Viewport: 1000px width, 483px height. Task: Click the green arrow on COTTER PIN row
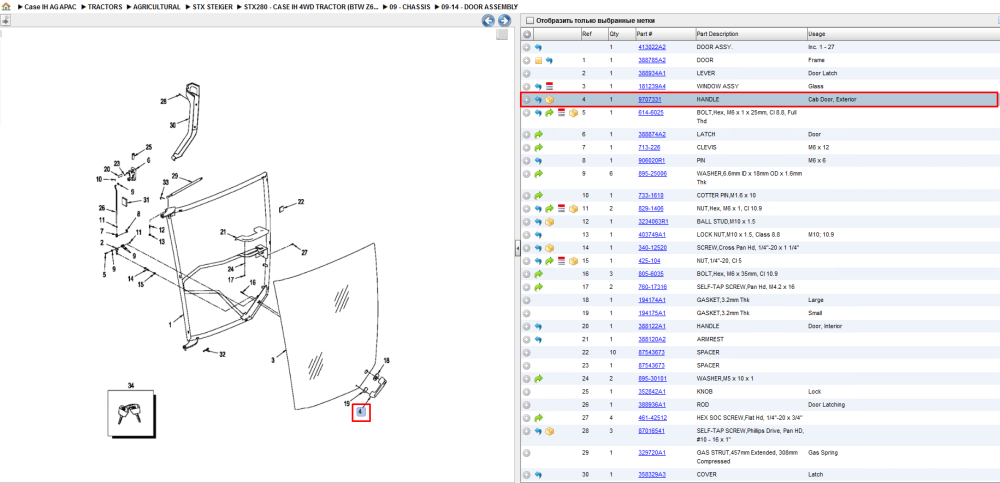coord(538,195)
